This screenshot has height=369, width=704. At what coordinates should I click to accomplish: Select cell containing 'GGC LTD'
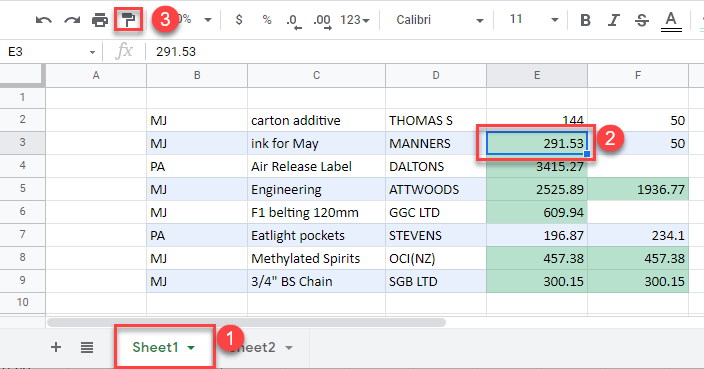tap(436, 212)
